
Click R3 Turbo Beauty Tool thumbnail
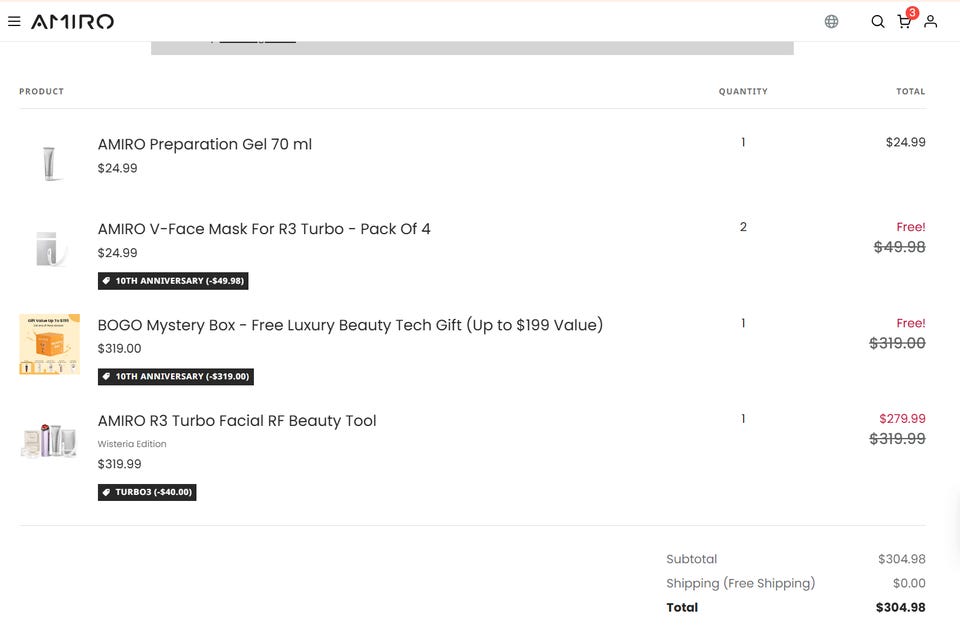point(50,440)
